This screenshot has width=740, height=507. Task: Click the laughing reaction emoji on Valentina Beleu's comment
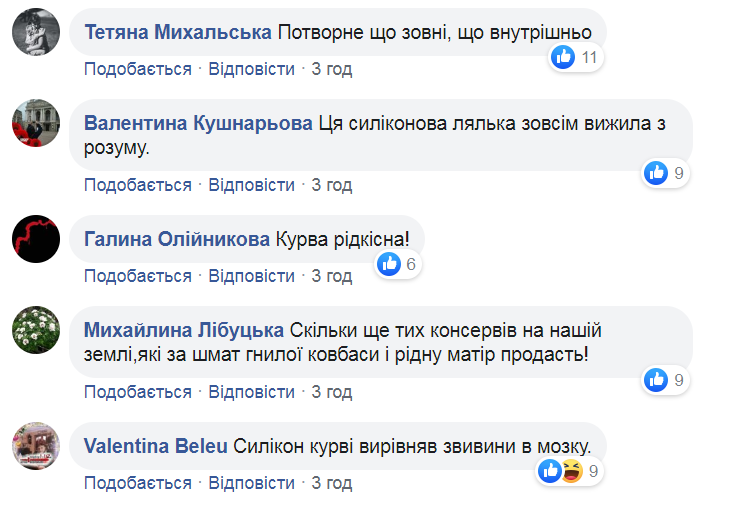pyautogui.click(x=572, y=470)
